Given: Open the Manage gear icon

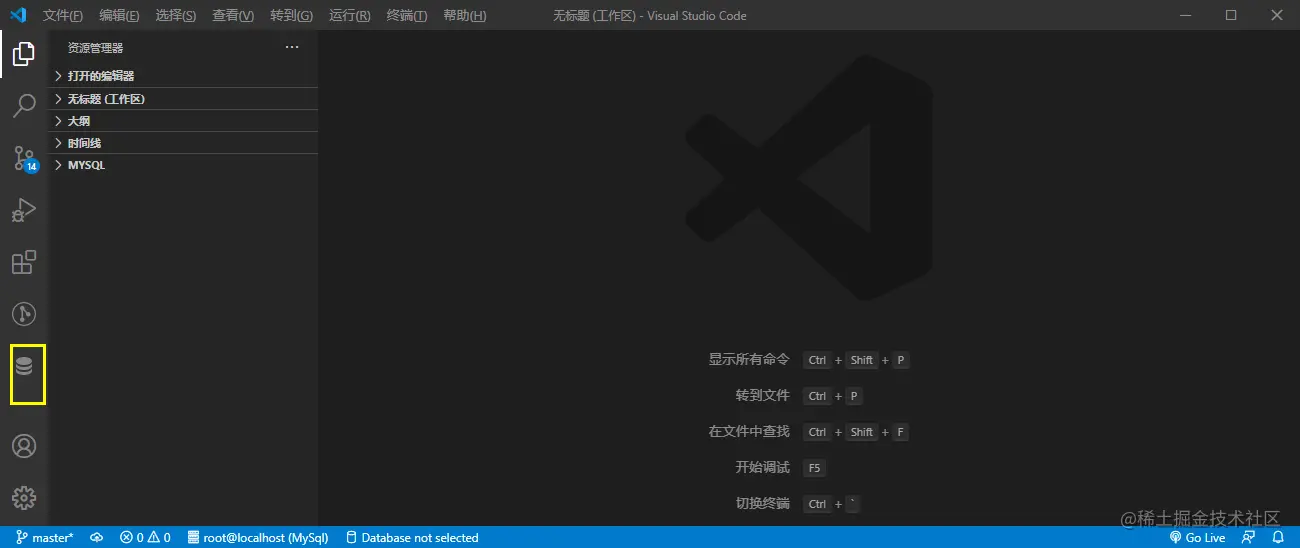Looking at the screenshot, I should (x=24, y=497).
